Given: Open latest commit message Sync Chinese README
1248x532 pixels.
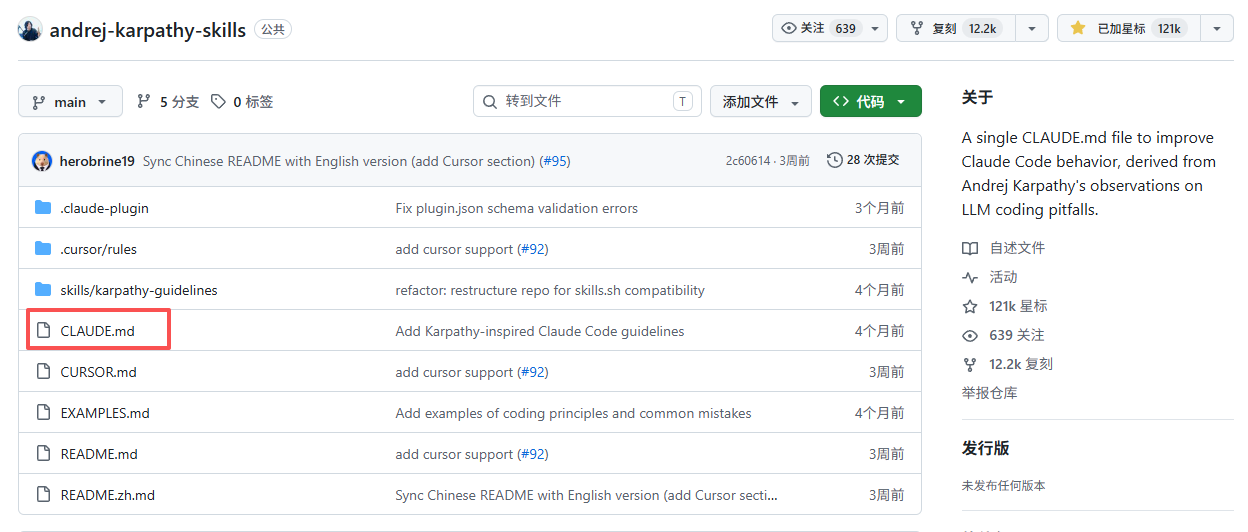Looking at the screenshot, I should [x=339, y=161].
